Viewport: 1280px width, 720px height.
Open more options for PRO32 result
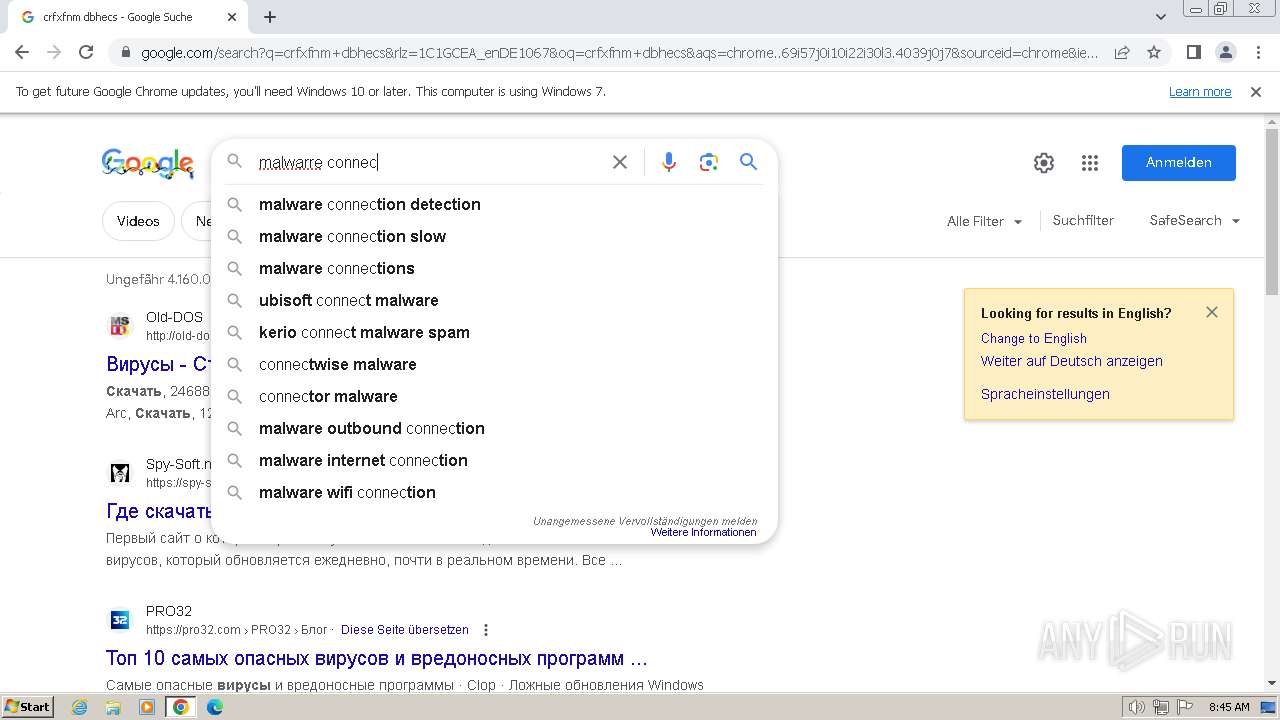486,630
